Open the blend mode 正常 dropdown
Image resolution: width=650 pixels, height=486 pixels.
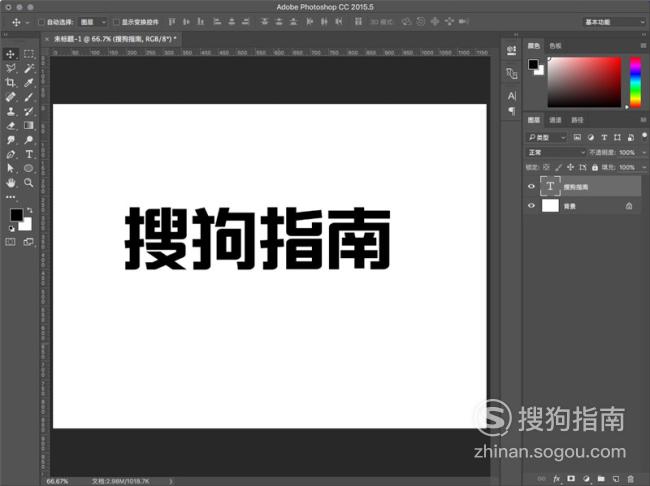coord(556,153)
